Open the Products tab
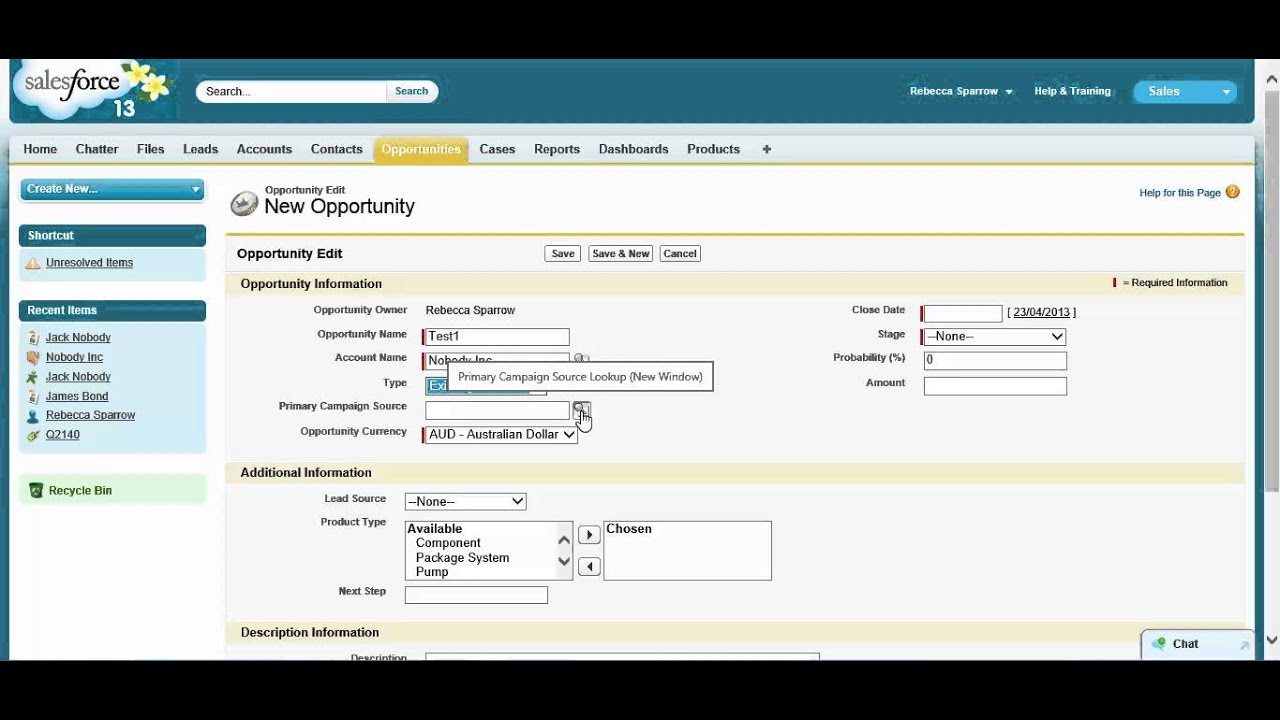Viewport: 1280px width, 720px height. [713, 149]
